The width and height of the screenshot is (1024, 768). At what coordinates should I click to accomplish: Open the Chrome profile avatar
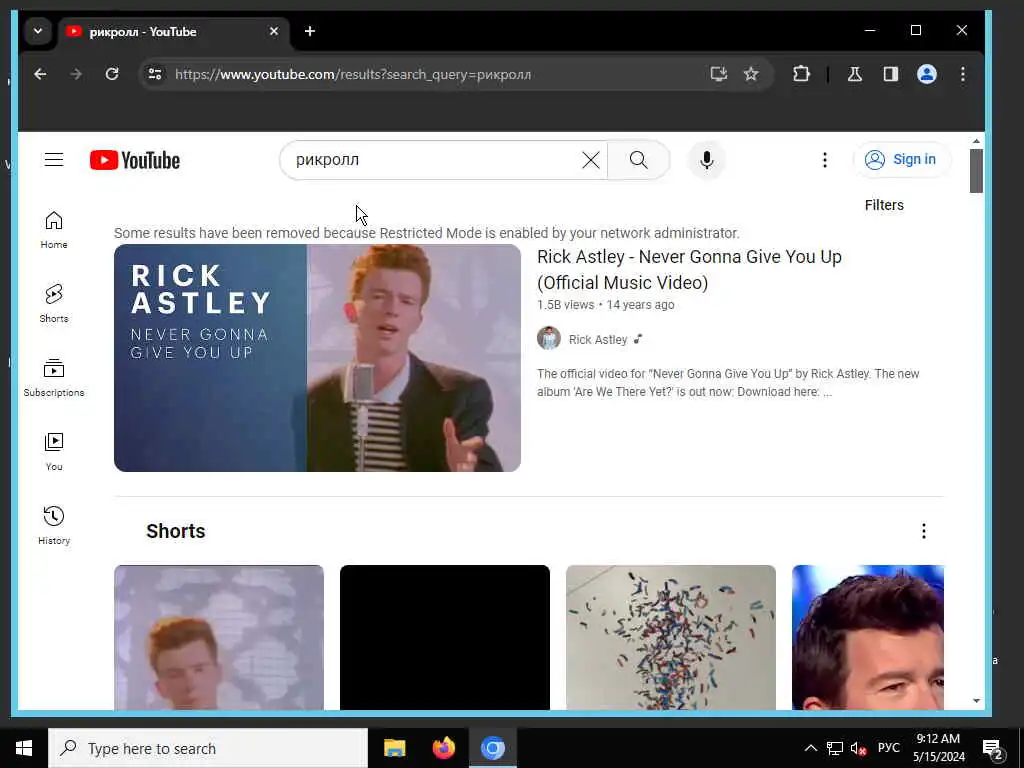(x=927, y=74)
